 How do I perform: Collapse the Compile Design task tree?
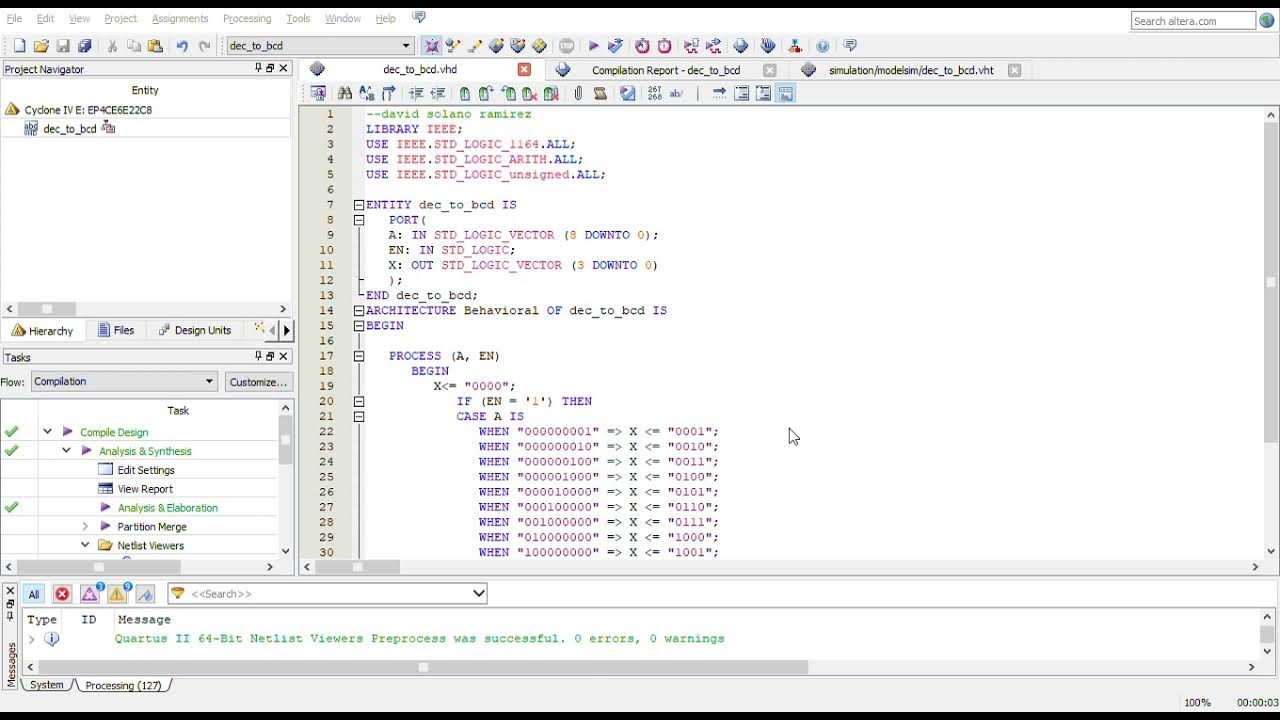[x=47, y=432]
